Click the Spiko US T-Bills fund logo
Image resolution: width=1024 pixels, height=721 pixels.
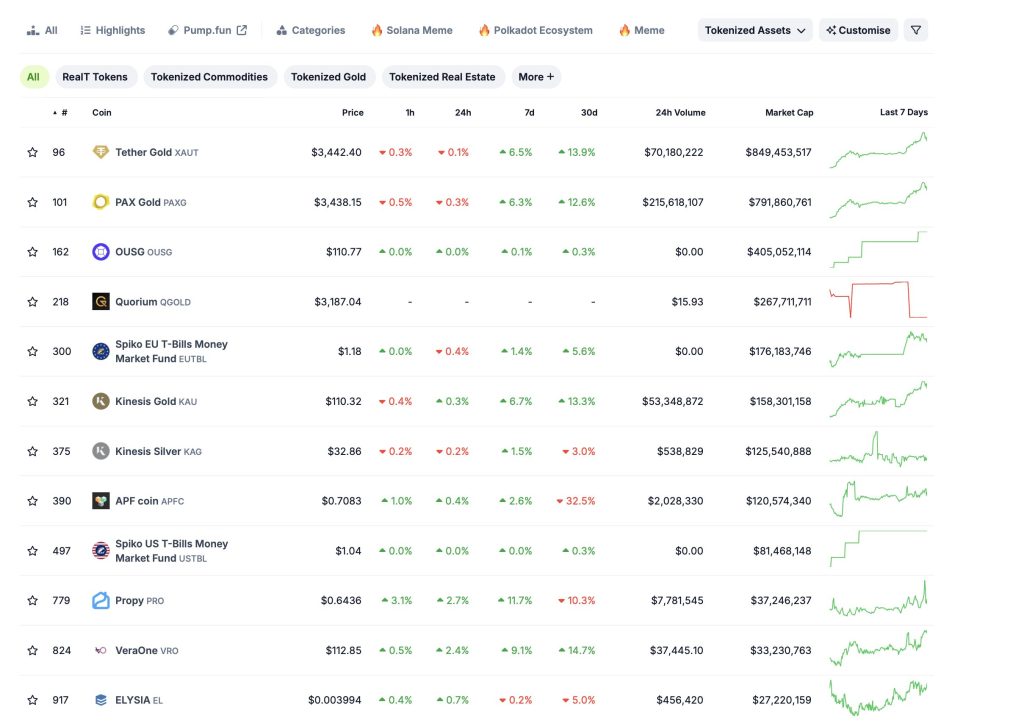pyautogui.click(x=101, y=551)
